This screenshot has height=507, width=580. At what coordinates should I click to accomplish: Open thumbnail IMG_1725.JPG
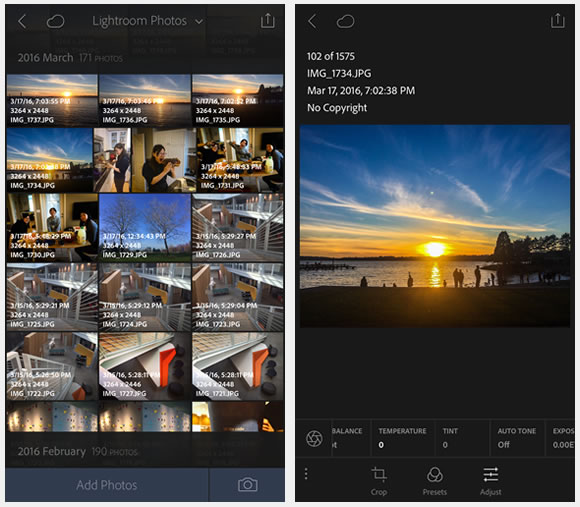tap(52, 297)
